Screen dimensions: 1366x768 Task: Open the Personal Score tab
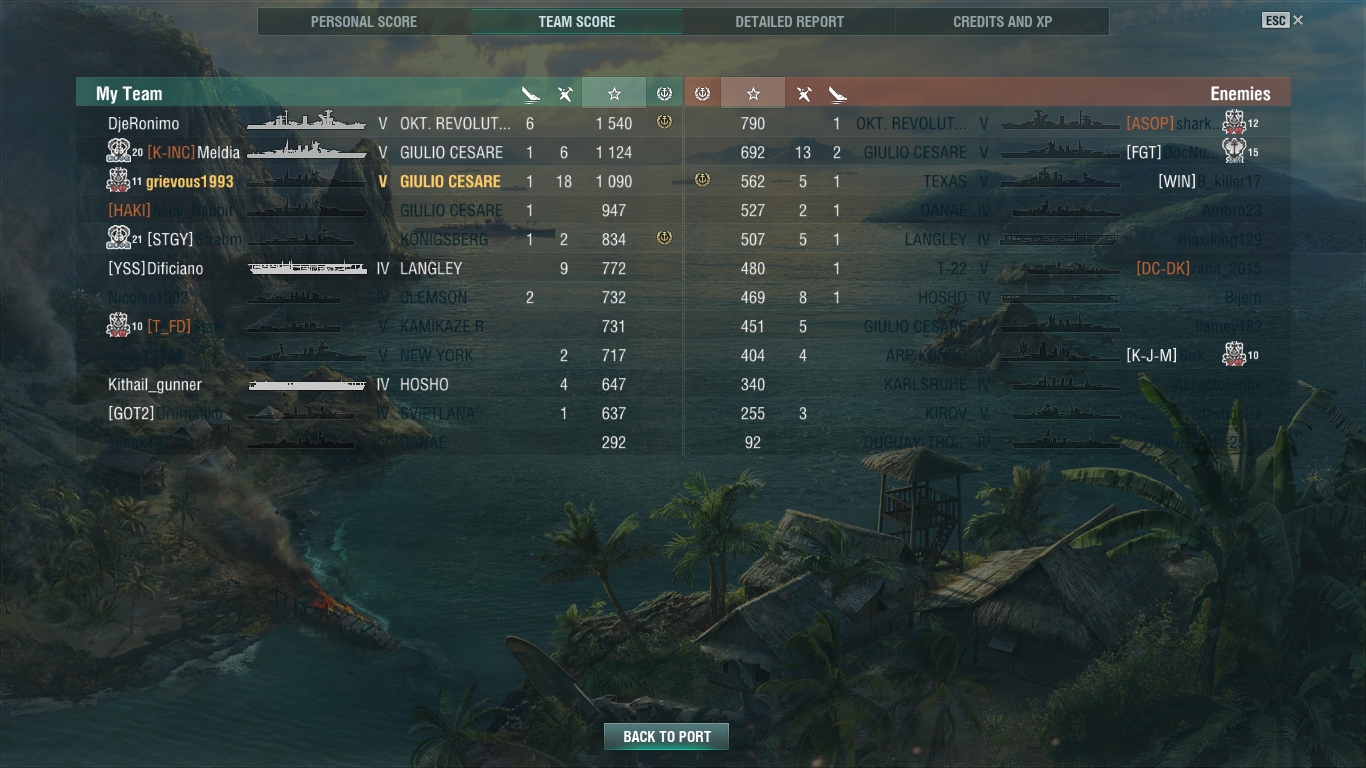[364, 22]
